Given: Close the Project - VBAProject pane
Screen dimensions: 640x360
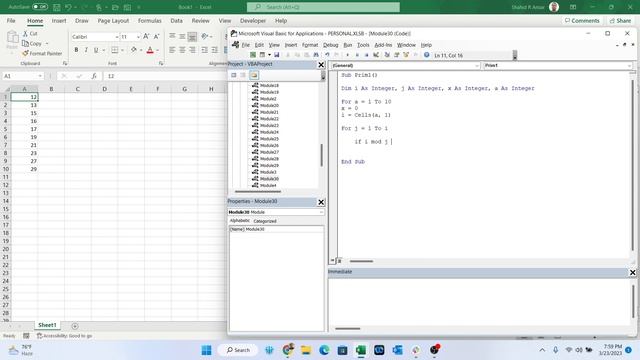Looking at the screenshot, I should (x=321, y=64).
